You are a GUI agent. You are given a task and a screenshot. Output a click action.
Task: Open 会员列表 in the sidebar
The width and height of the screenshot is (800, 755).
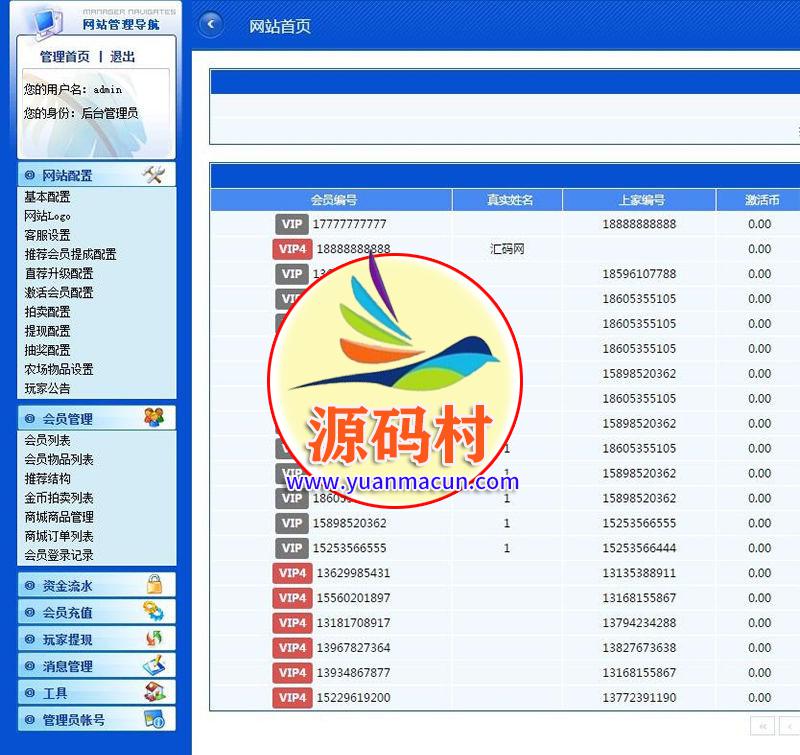47,440
